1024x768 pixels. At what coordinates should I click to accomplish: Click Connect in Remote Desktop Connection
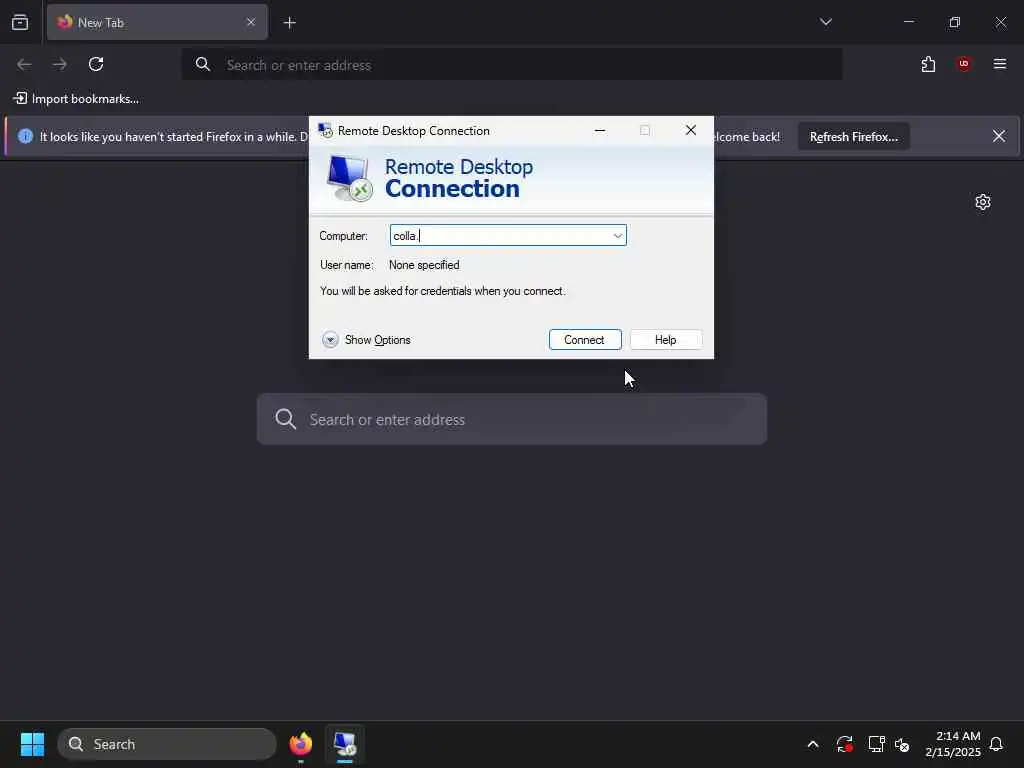tap(584, 340)
